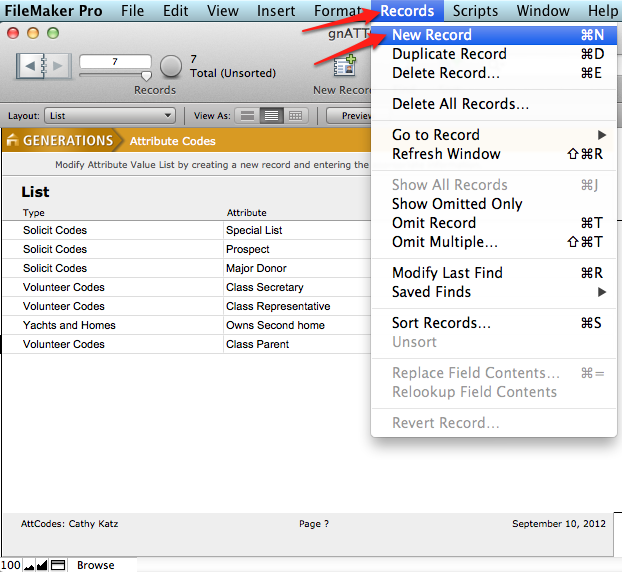Toggle the status toolbar icon at bottom

click(x=58, y=565)
